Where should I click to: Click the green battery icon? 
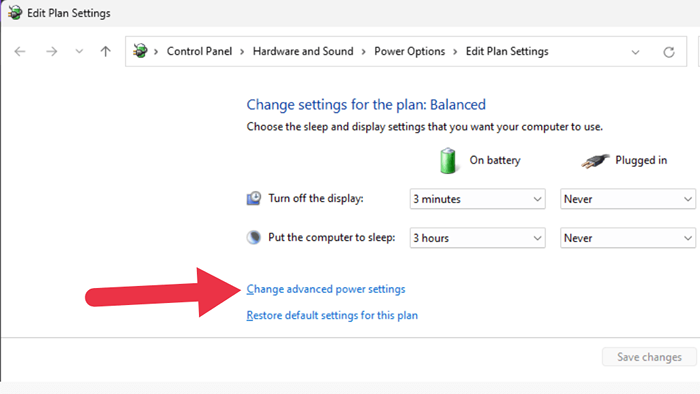click(x=448, y=161)
